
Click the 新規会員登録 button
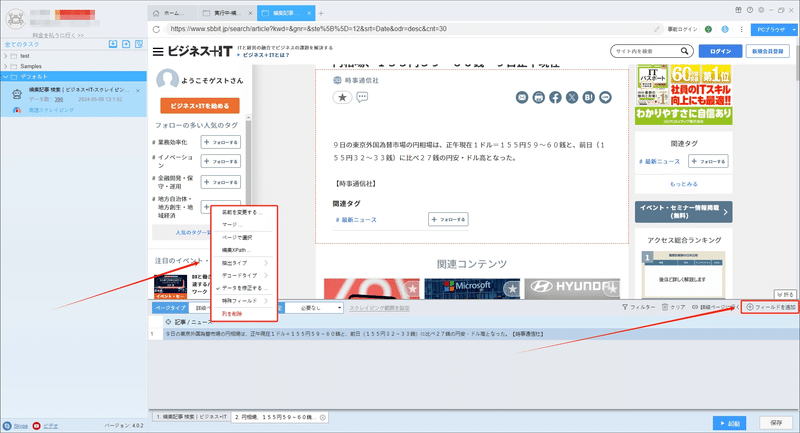click(x=768, y=51)
